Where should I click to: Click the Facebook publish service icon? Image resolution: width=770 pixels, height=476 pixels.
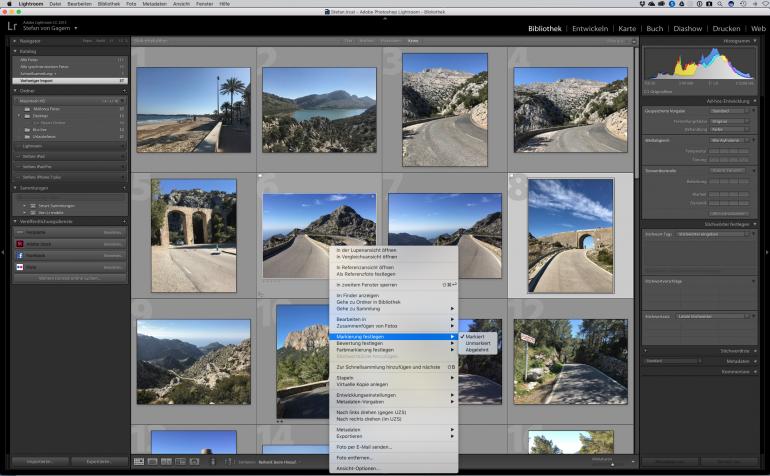tap(20, 255)
